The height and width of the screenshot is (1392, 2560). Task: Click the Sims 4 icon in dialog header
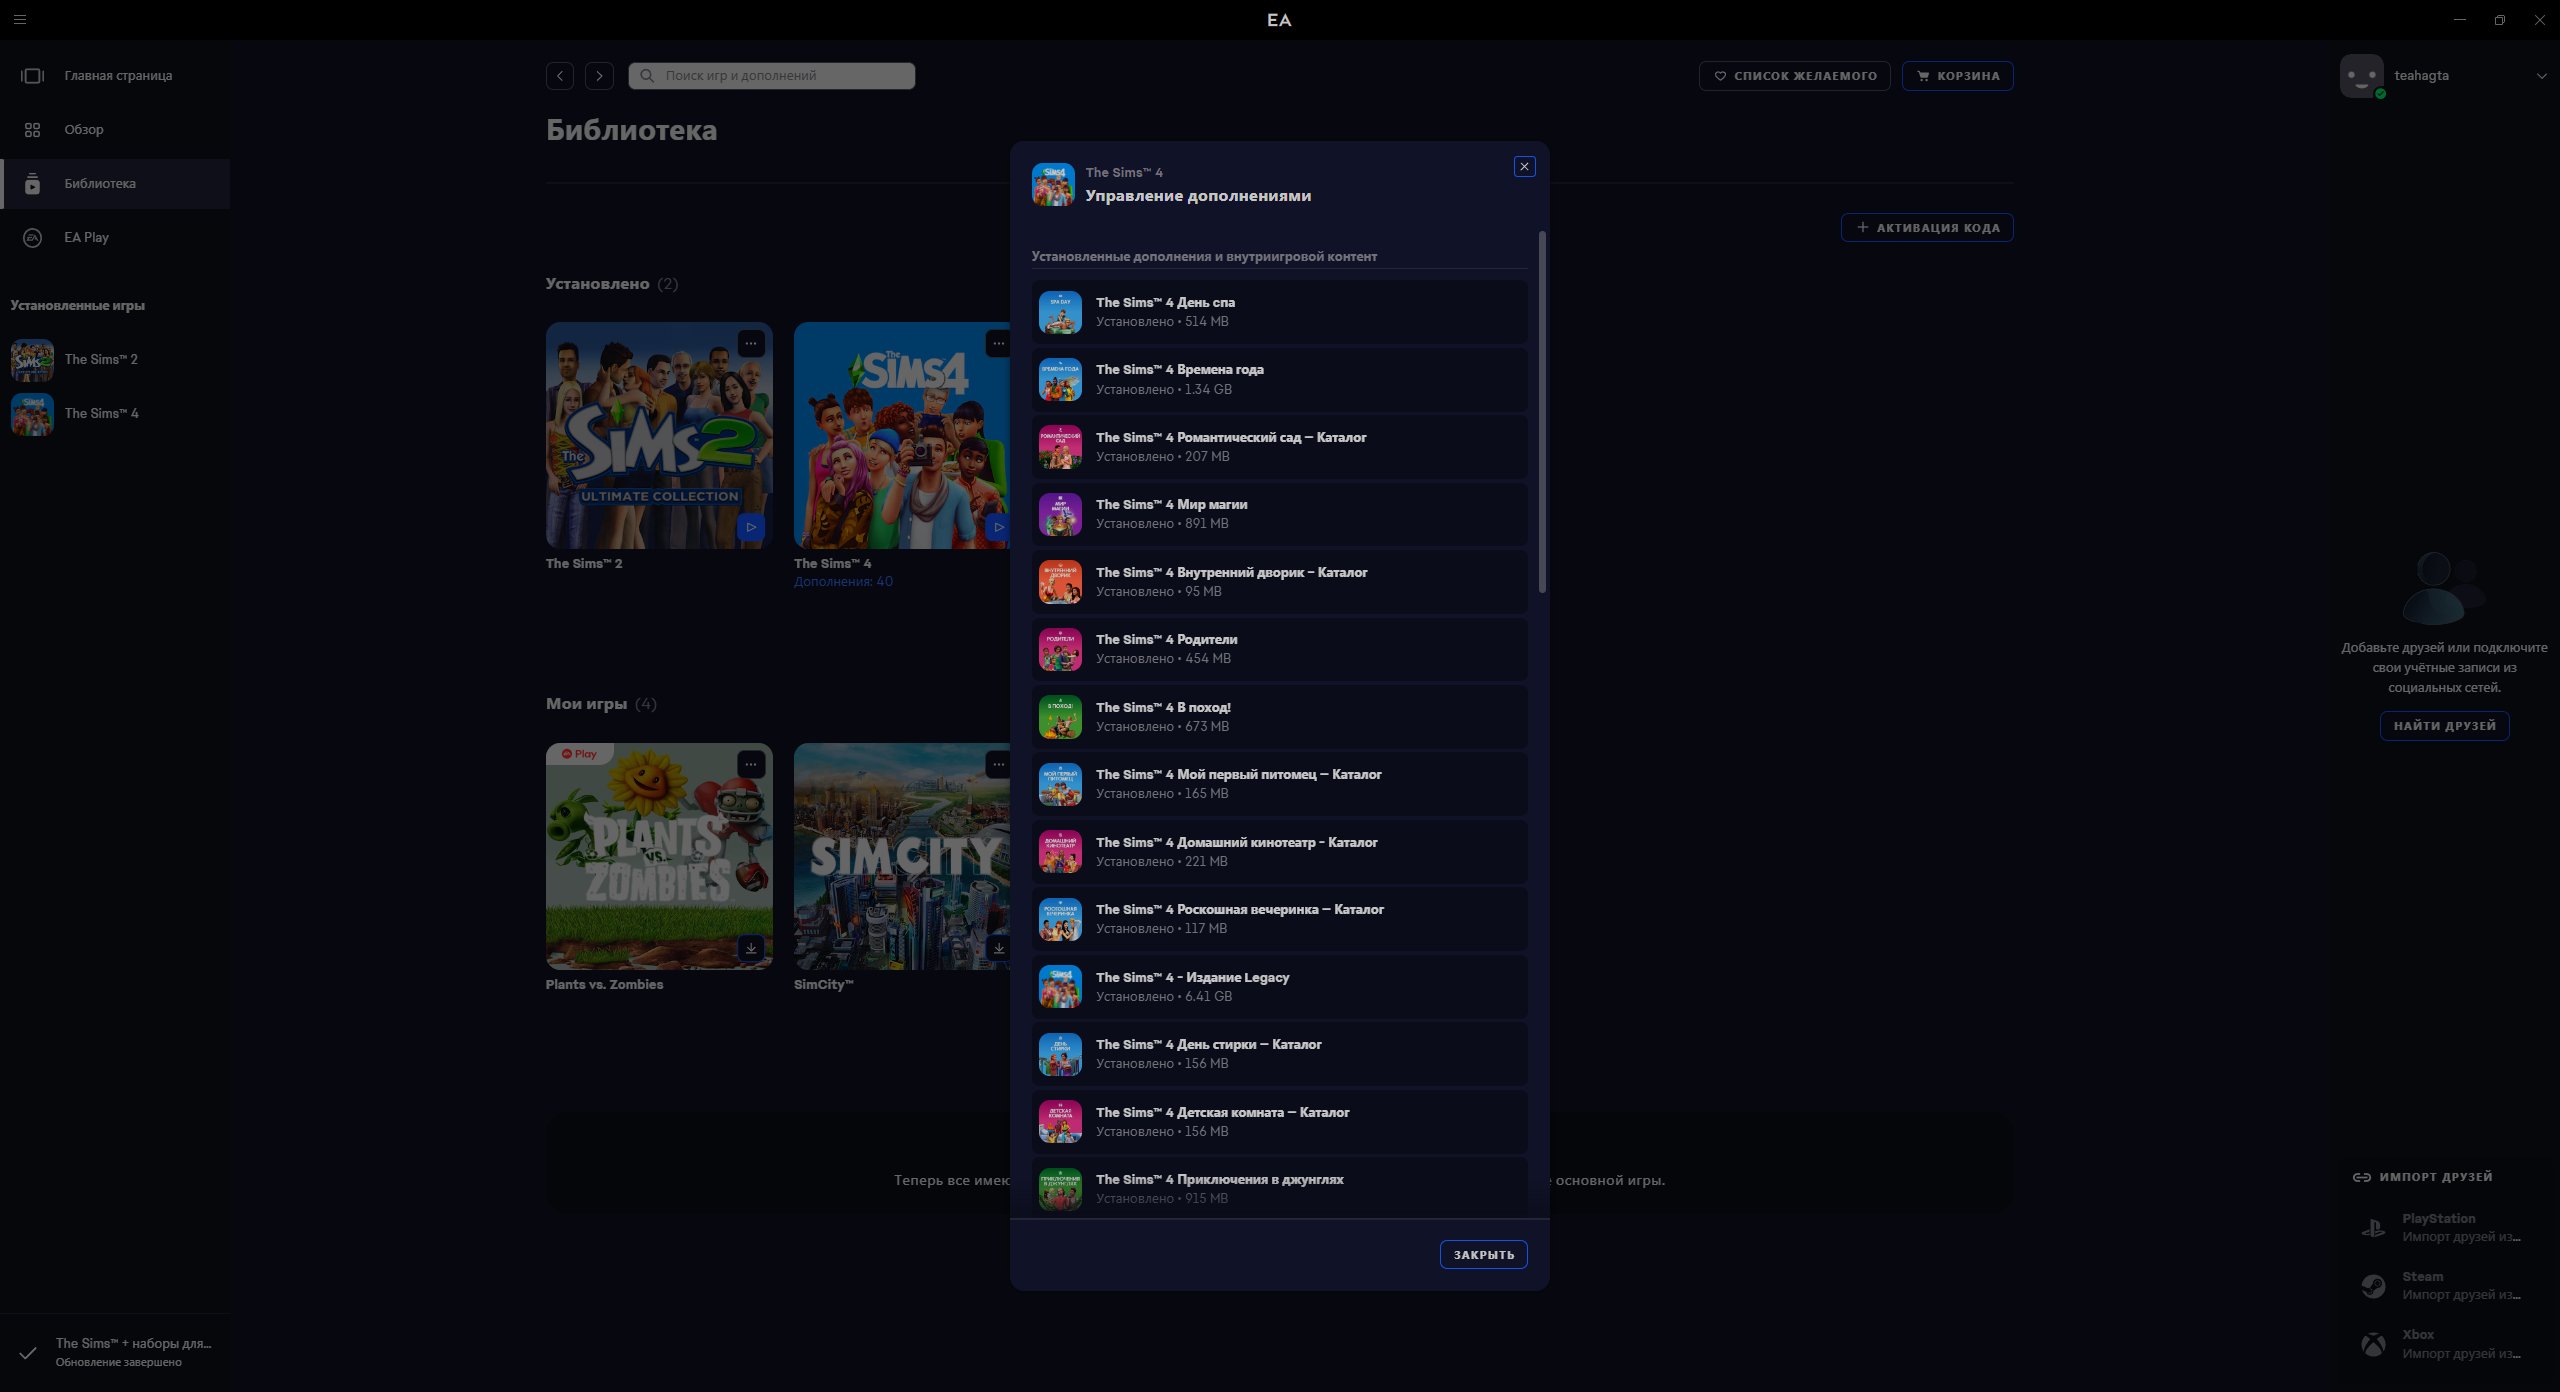(1053, 185)
